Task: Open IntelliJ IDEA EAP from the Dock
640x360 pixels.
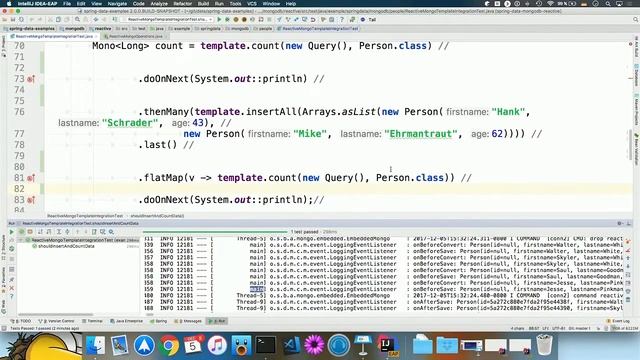Action: click(387, 345)
